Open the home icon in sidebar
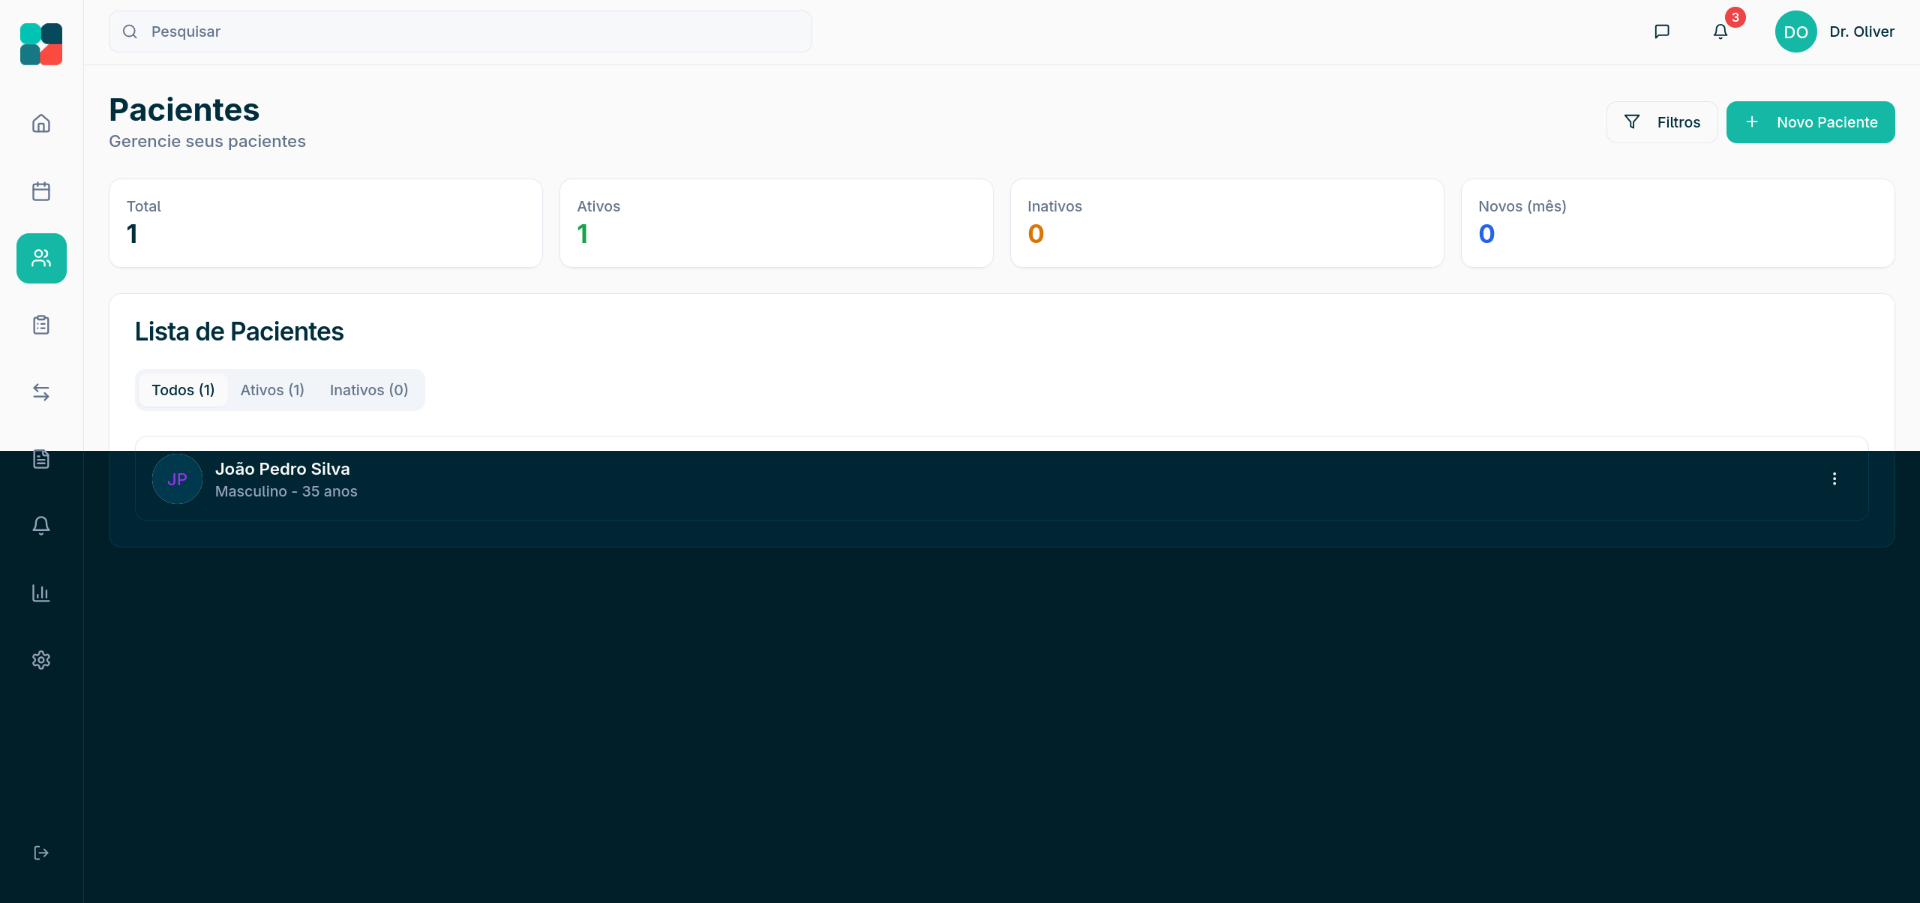Image resolution: width=1920 pixels, height=903 pixels. [41, 124]
